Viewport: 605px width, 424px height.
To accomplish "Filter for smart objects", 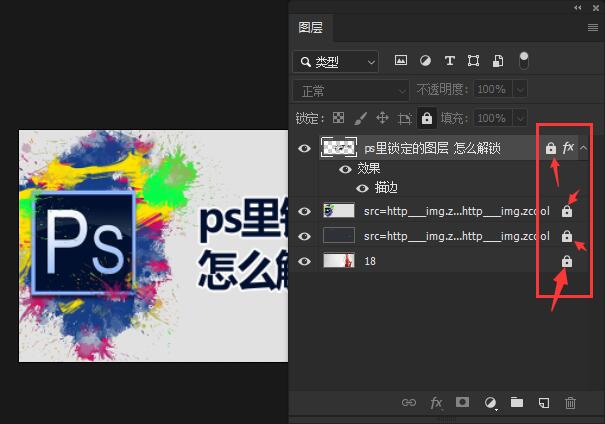I will pyautogui.click(x=498, y=61).
